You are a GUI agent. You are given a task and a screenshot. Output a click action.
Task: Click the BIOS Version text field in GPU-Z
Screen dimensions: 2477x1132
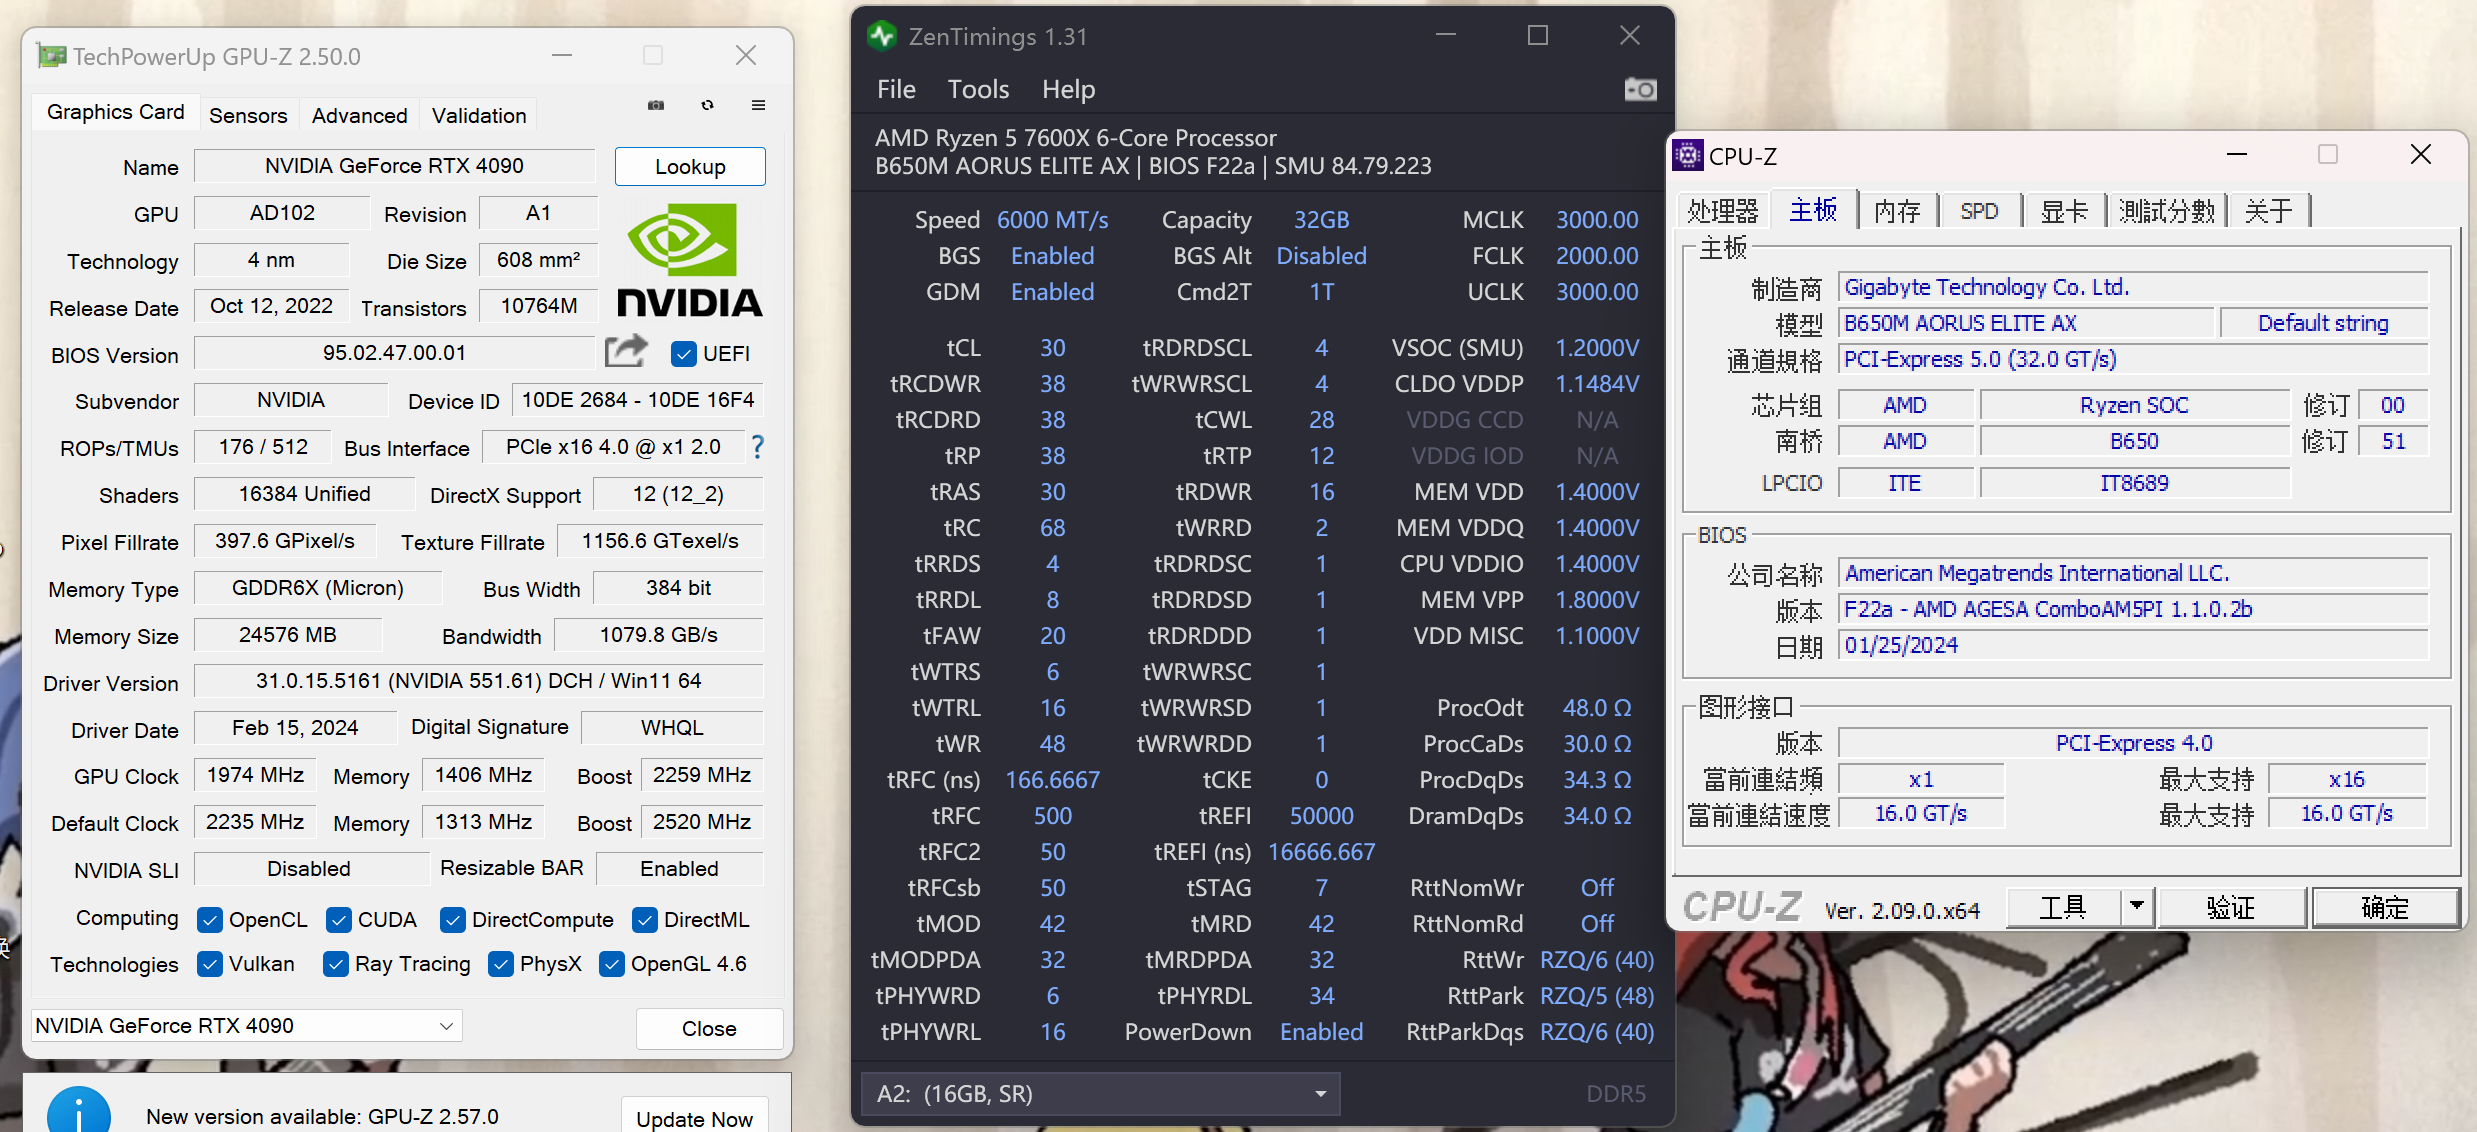click(393, 352)
